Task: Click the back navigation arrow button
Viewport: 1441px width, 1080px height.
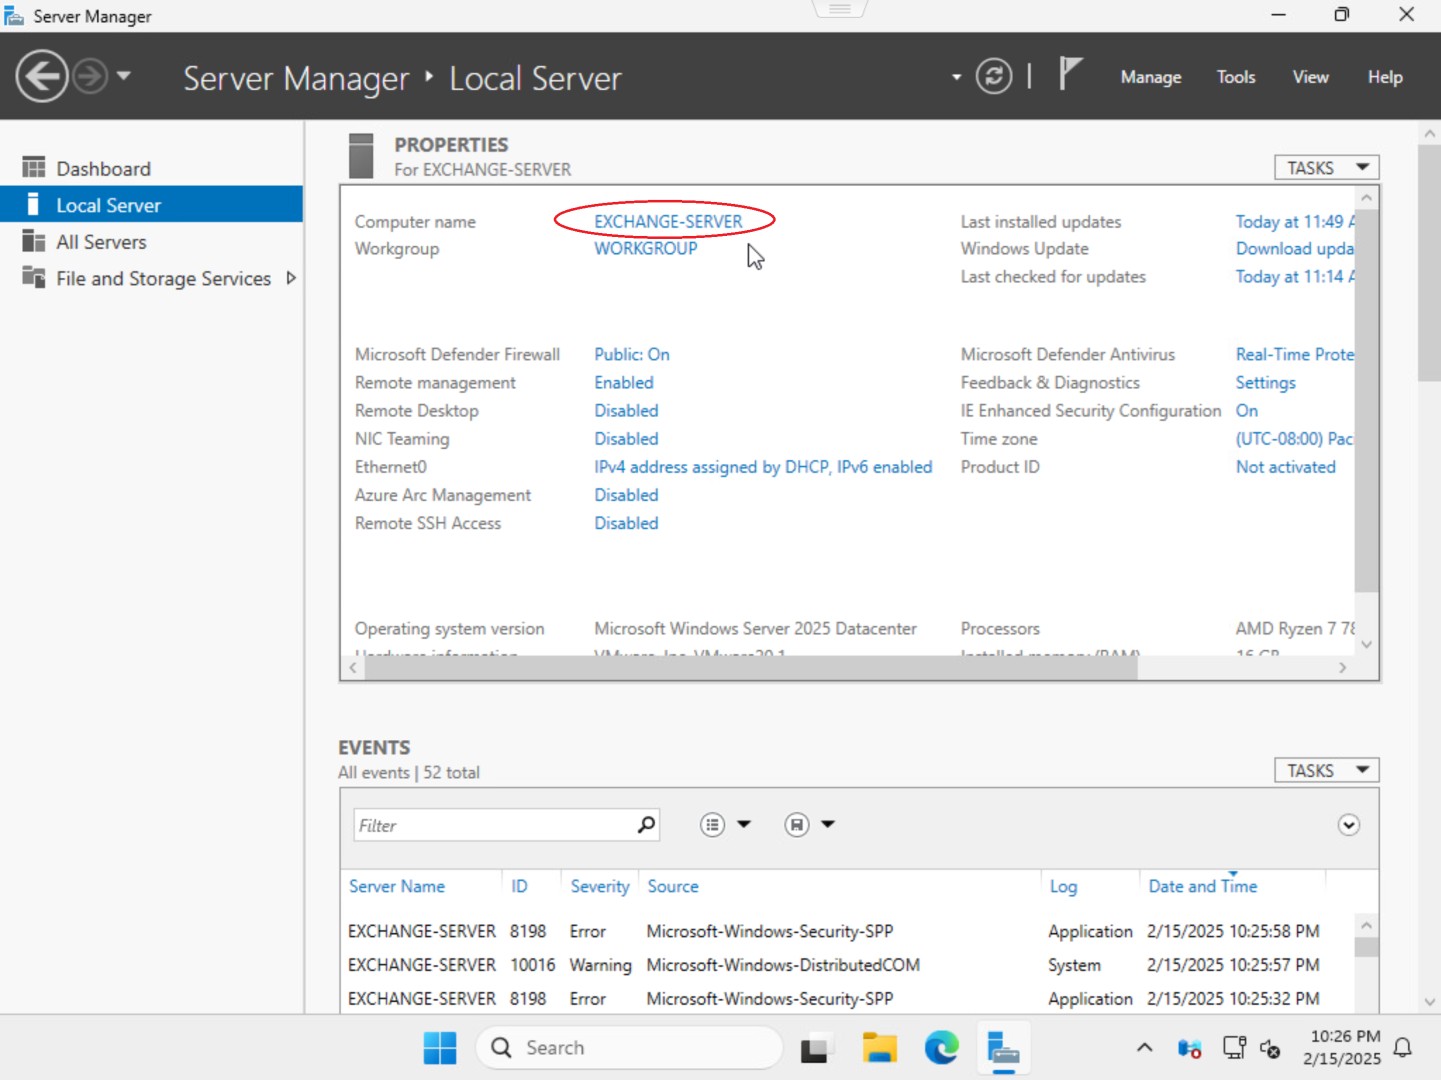Action: (42, 76)
